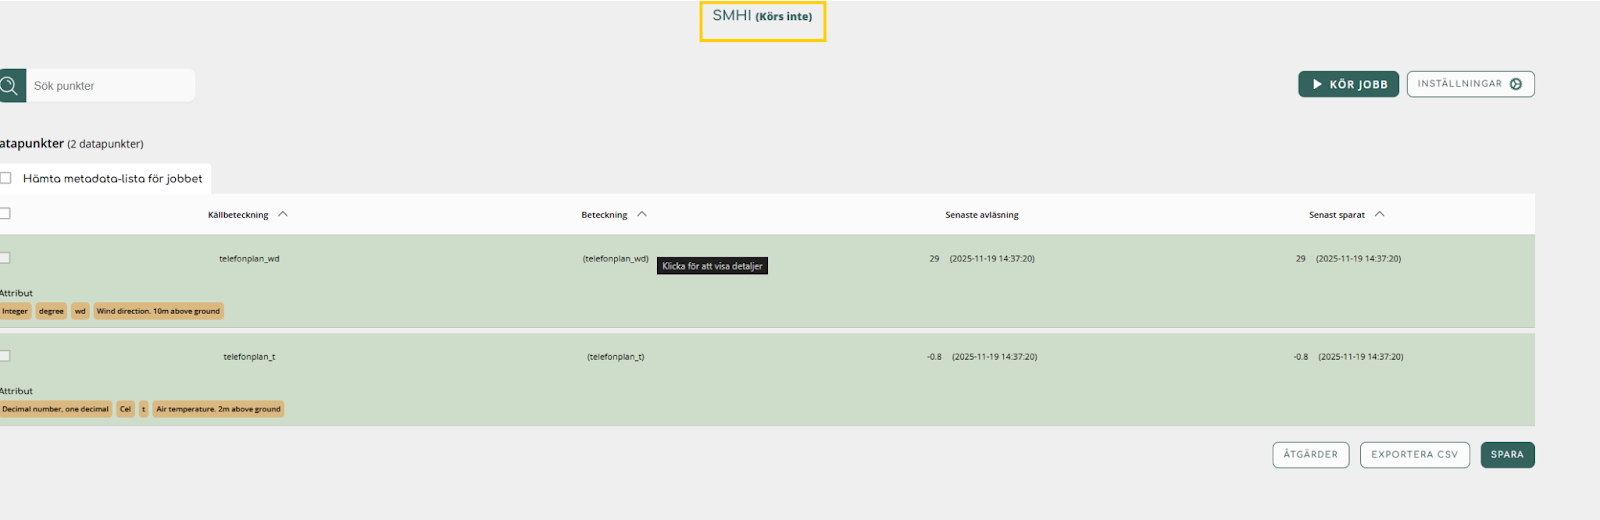Screen dimensions: 1600x520
Task: Click the Senaste avläsning column header
Action: (x=981, y=215)
